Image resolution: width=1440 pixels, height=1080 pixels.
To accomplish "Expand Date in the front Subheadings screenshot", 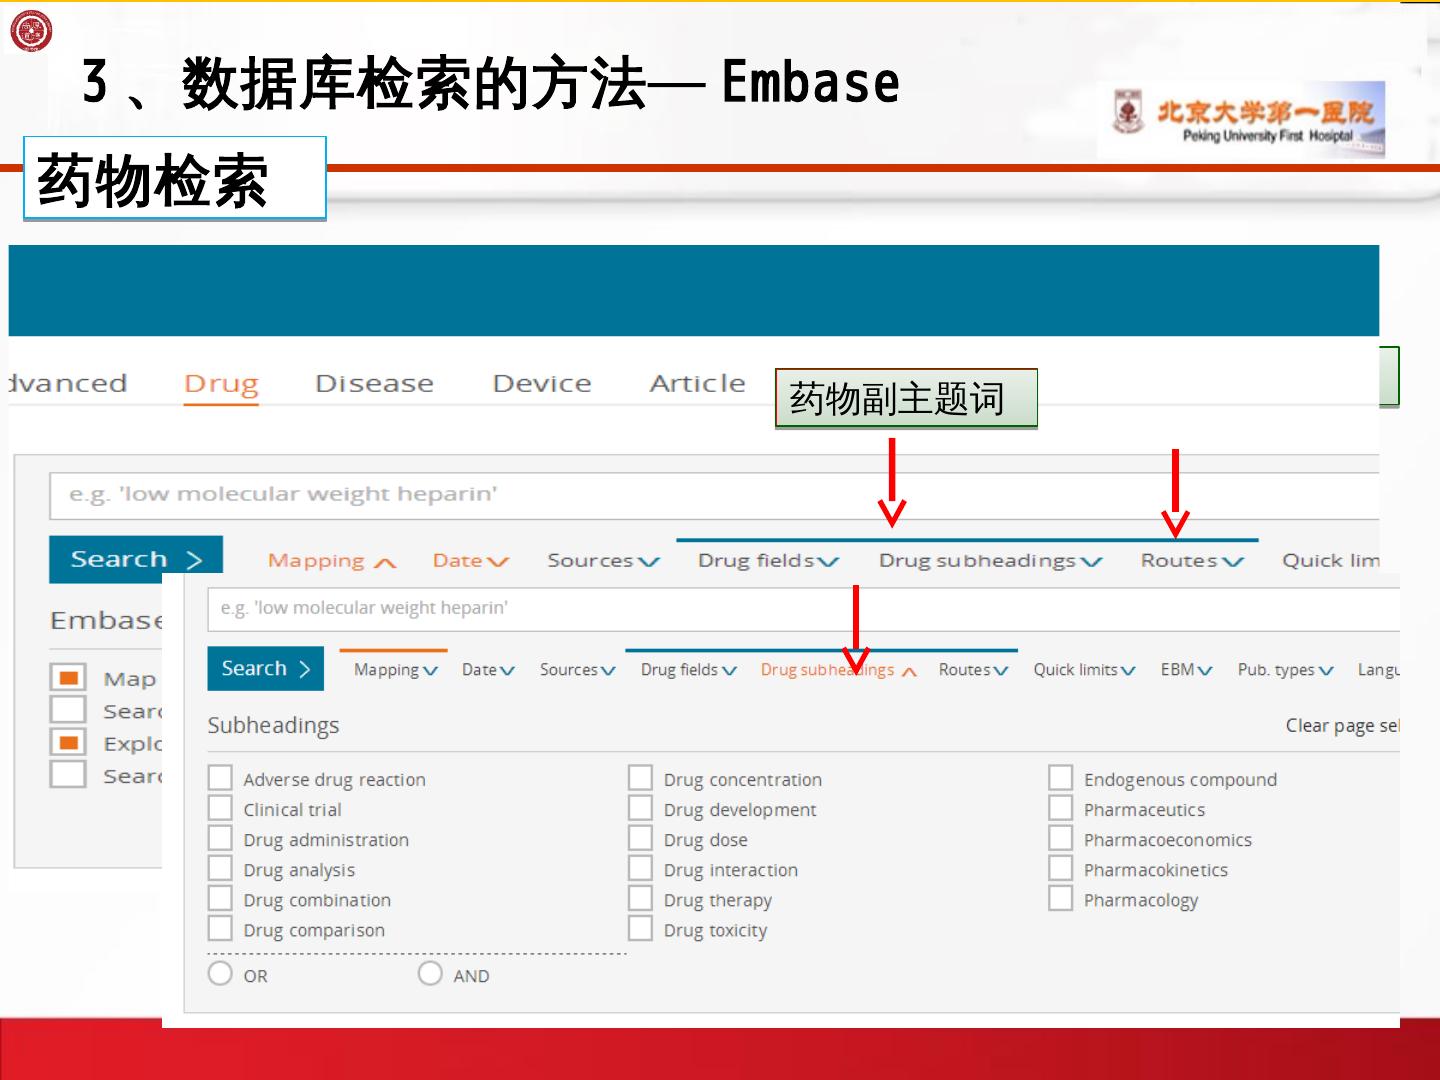I will point(488,670).
